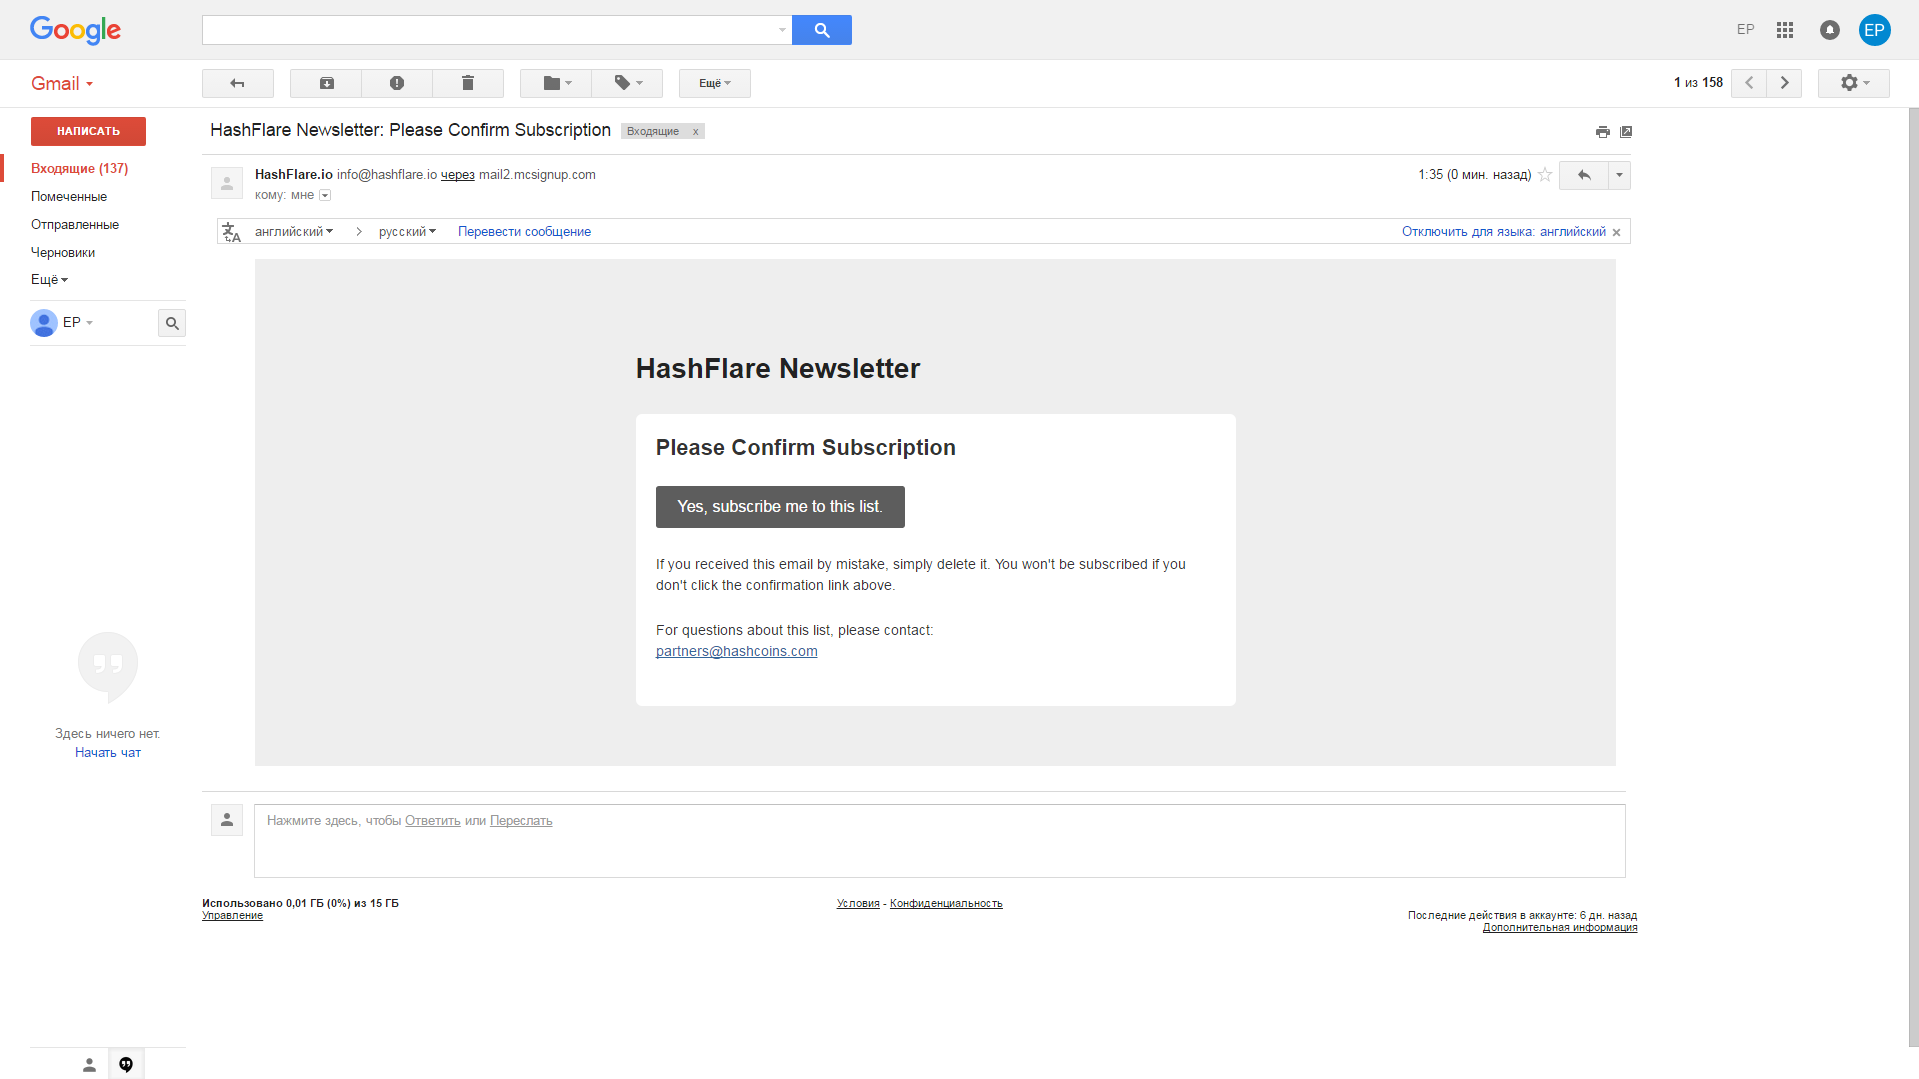Image resolution: width=1919 pixels, height=1079 pixels.
Task: Open the Ещё toolbar menu
Action: pos(715,83)
